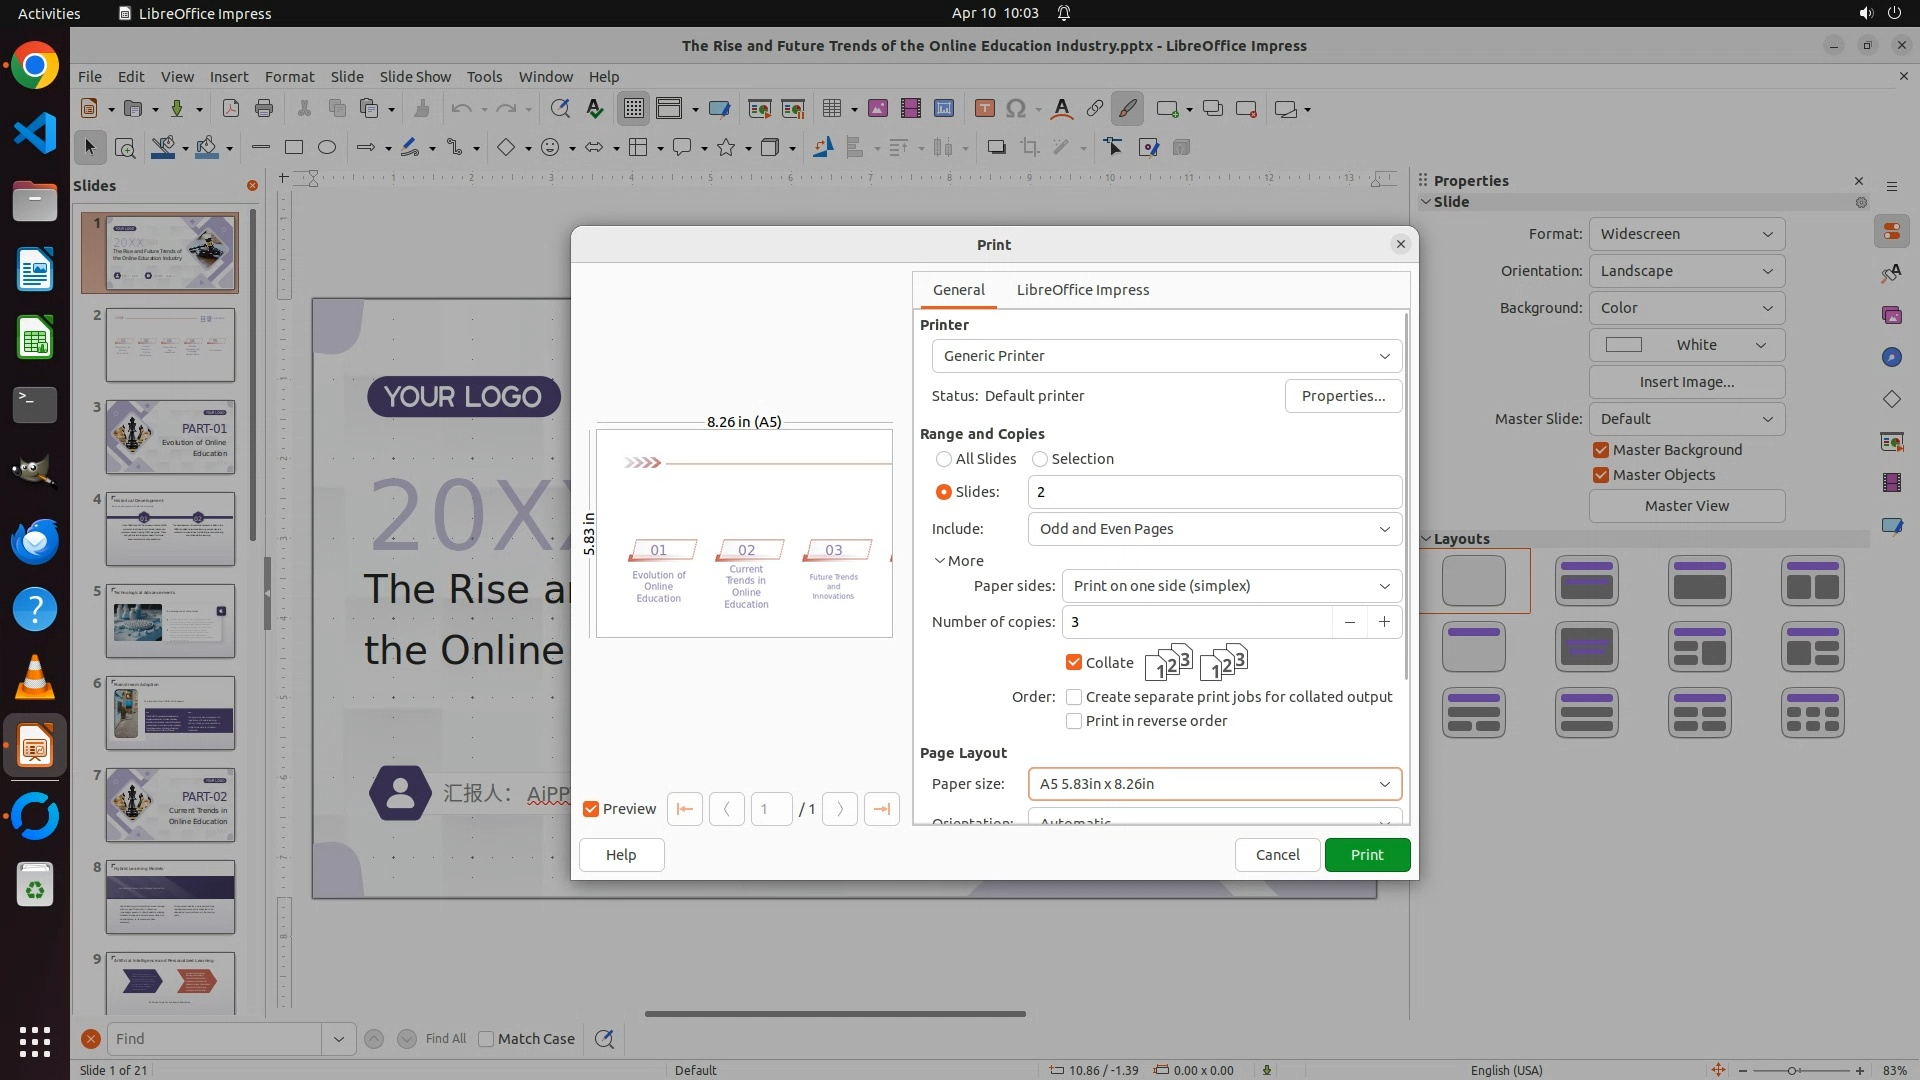The width and height of the screenshot is (1920, 1080).
Task: Open Thunderbird from the Ubuntu dock
Action: [35, 541]
